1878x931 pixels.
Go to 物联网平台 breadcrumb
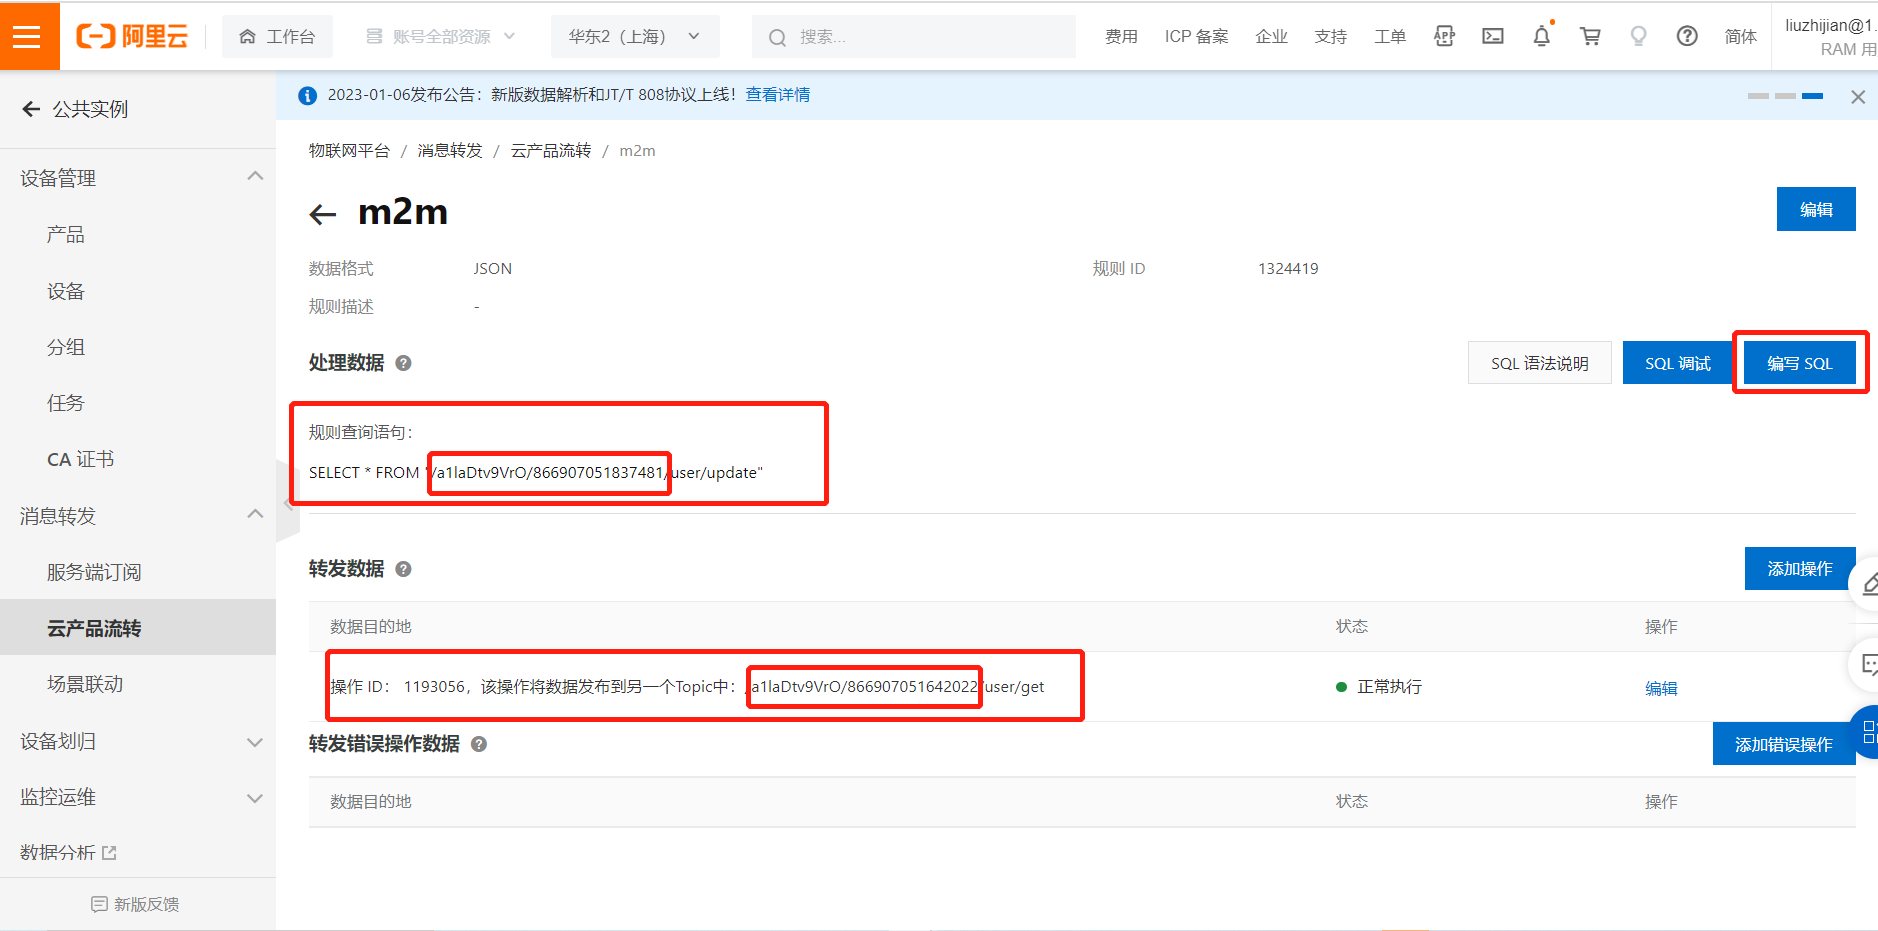tap(349, 151)
